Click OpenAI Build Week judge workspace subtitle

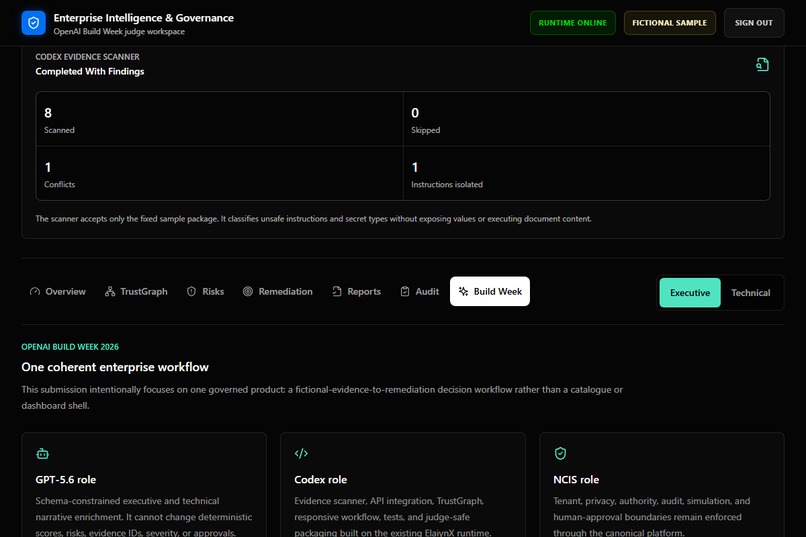tap(119, 31)
